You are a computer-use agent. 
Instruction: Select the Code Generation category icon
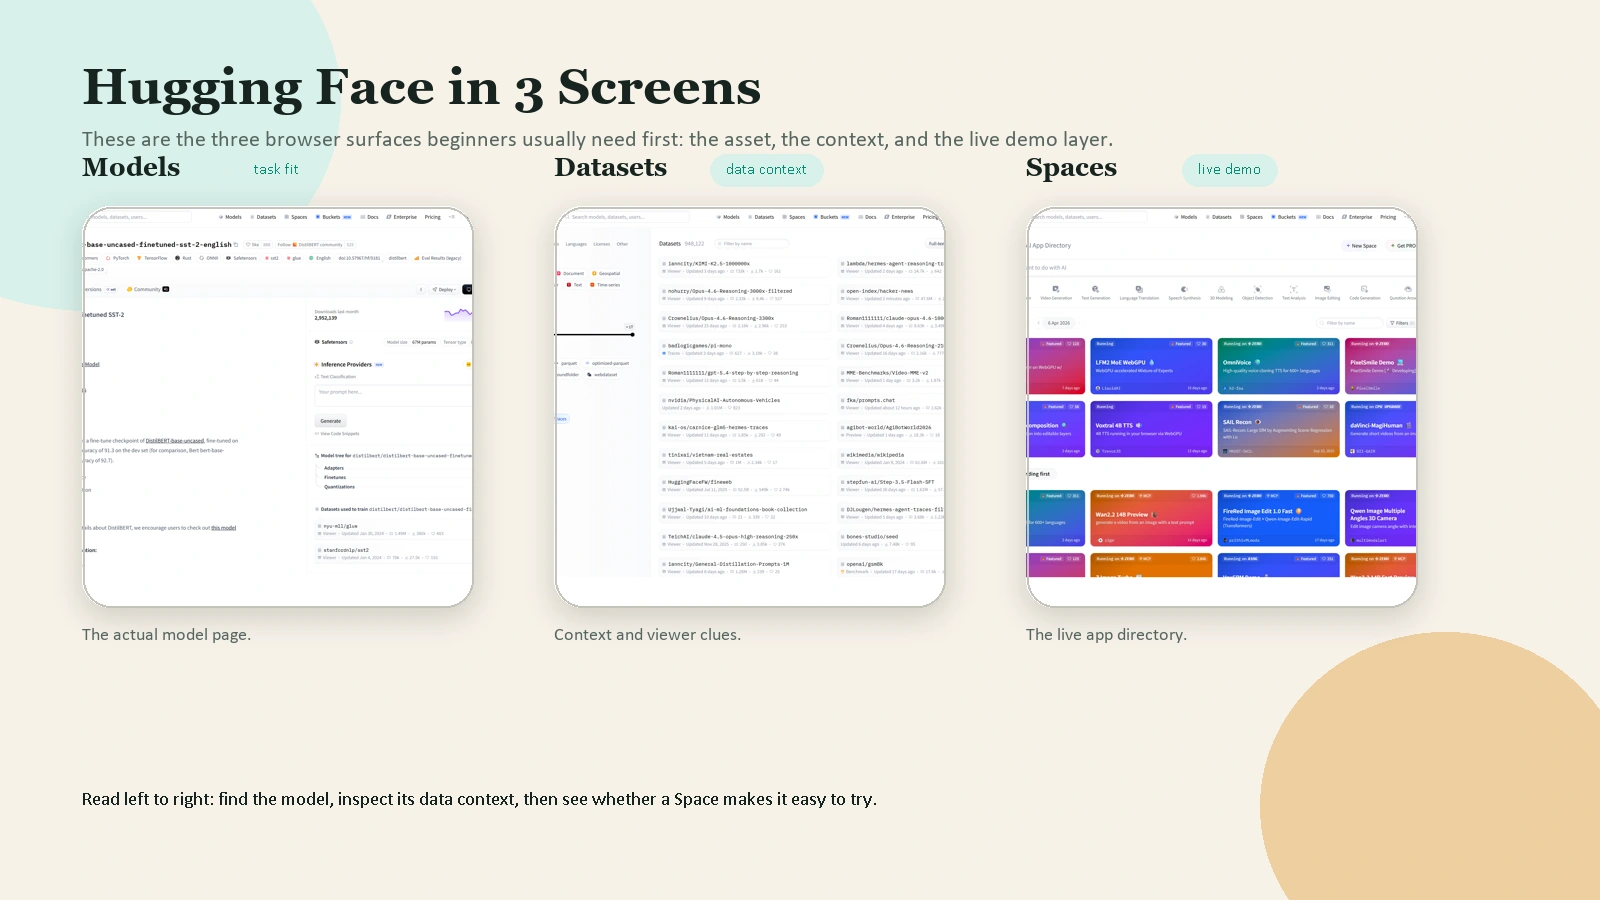coord(1364,291)
